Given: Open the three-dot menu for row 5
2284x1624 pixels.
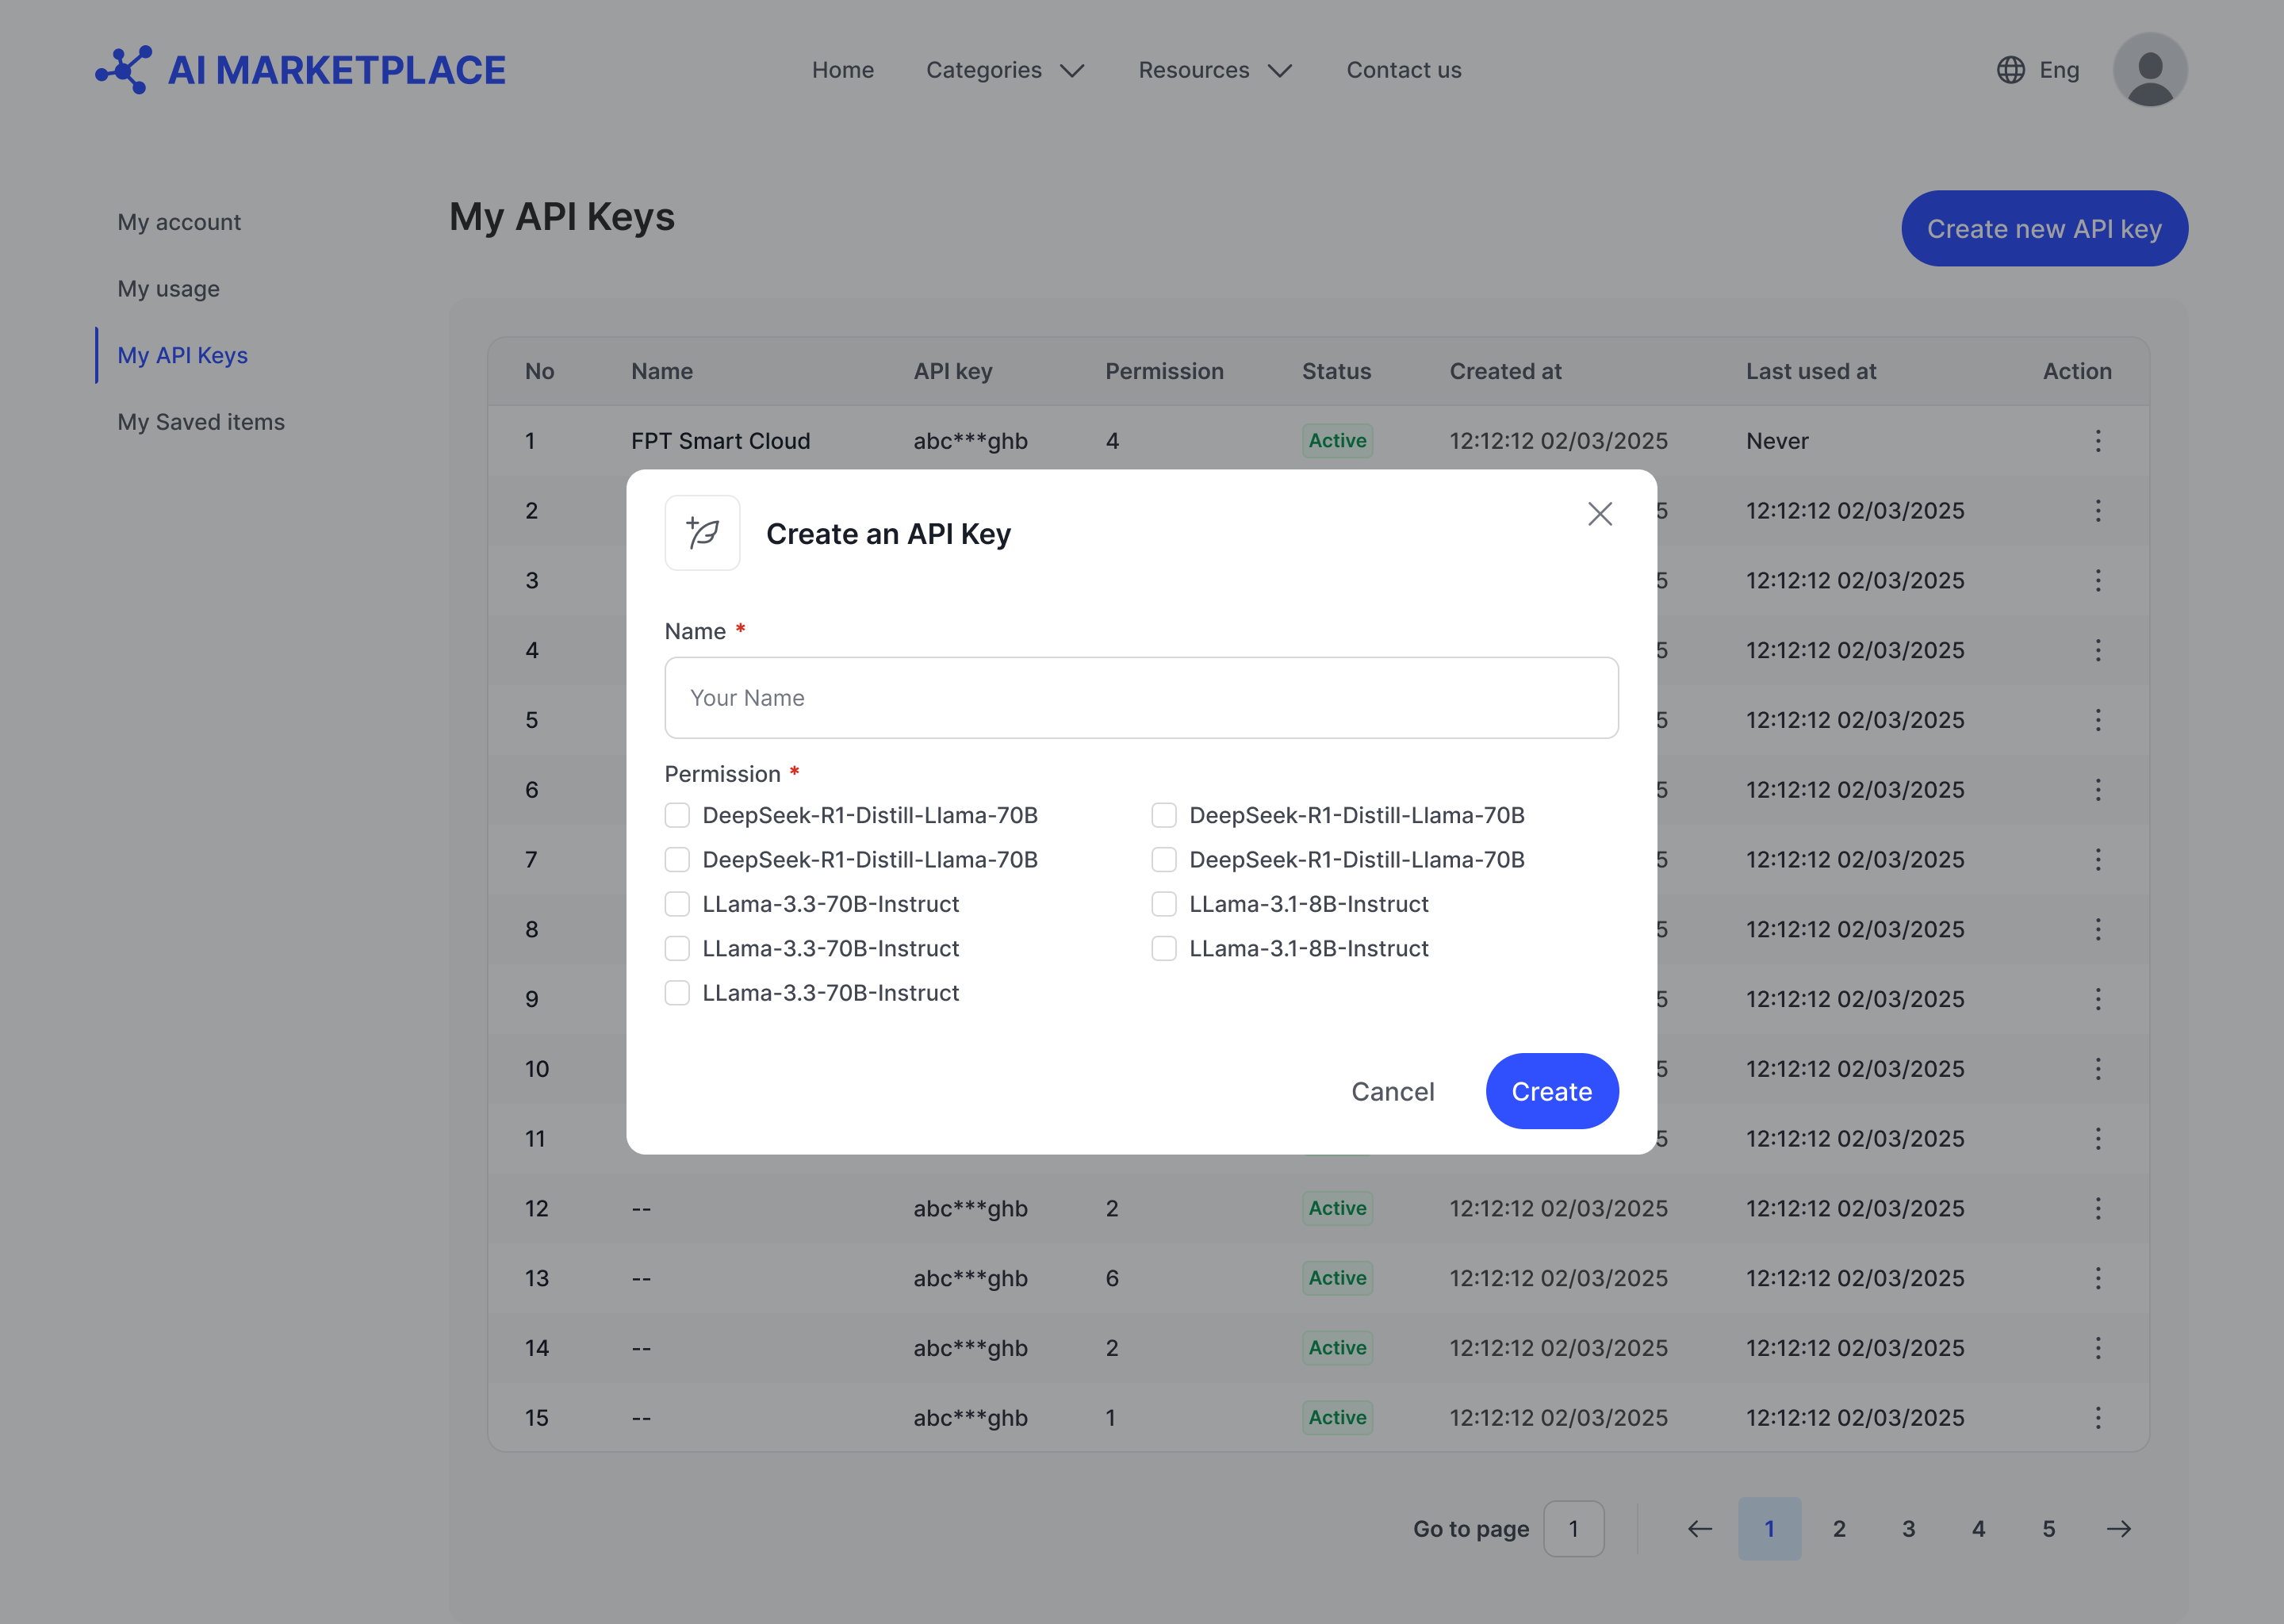Looking at the screenshot, I should click(2098, 720).
